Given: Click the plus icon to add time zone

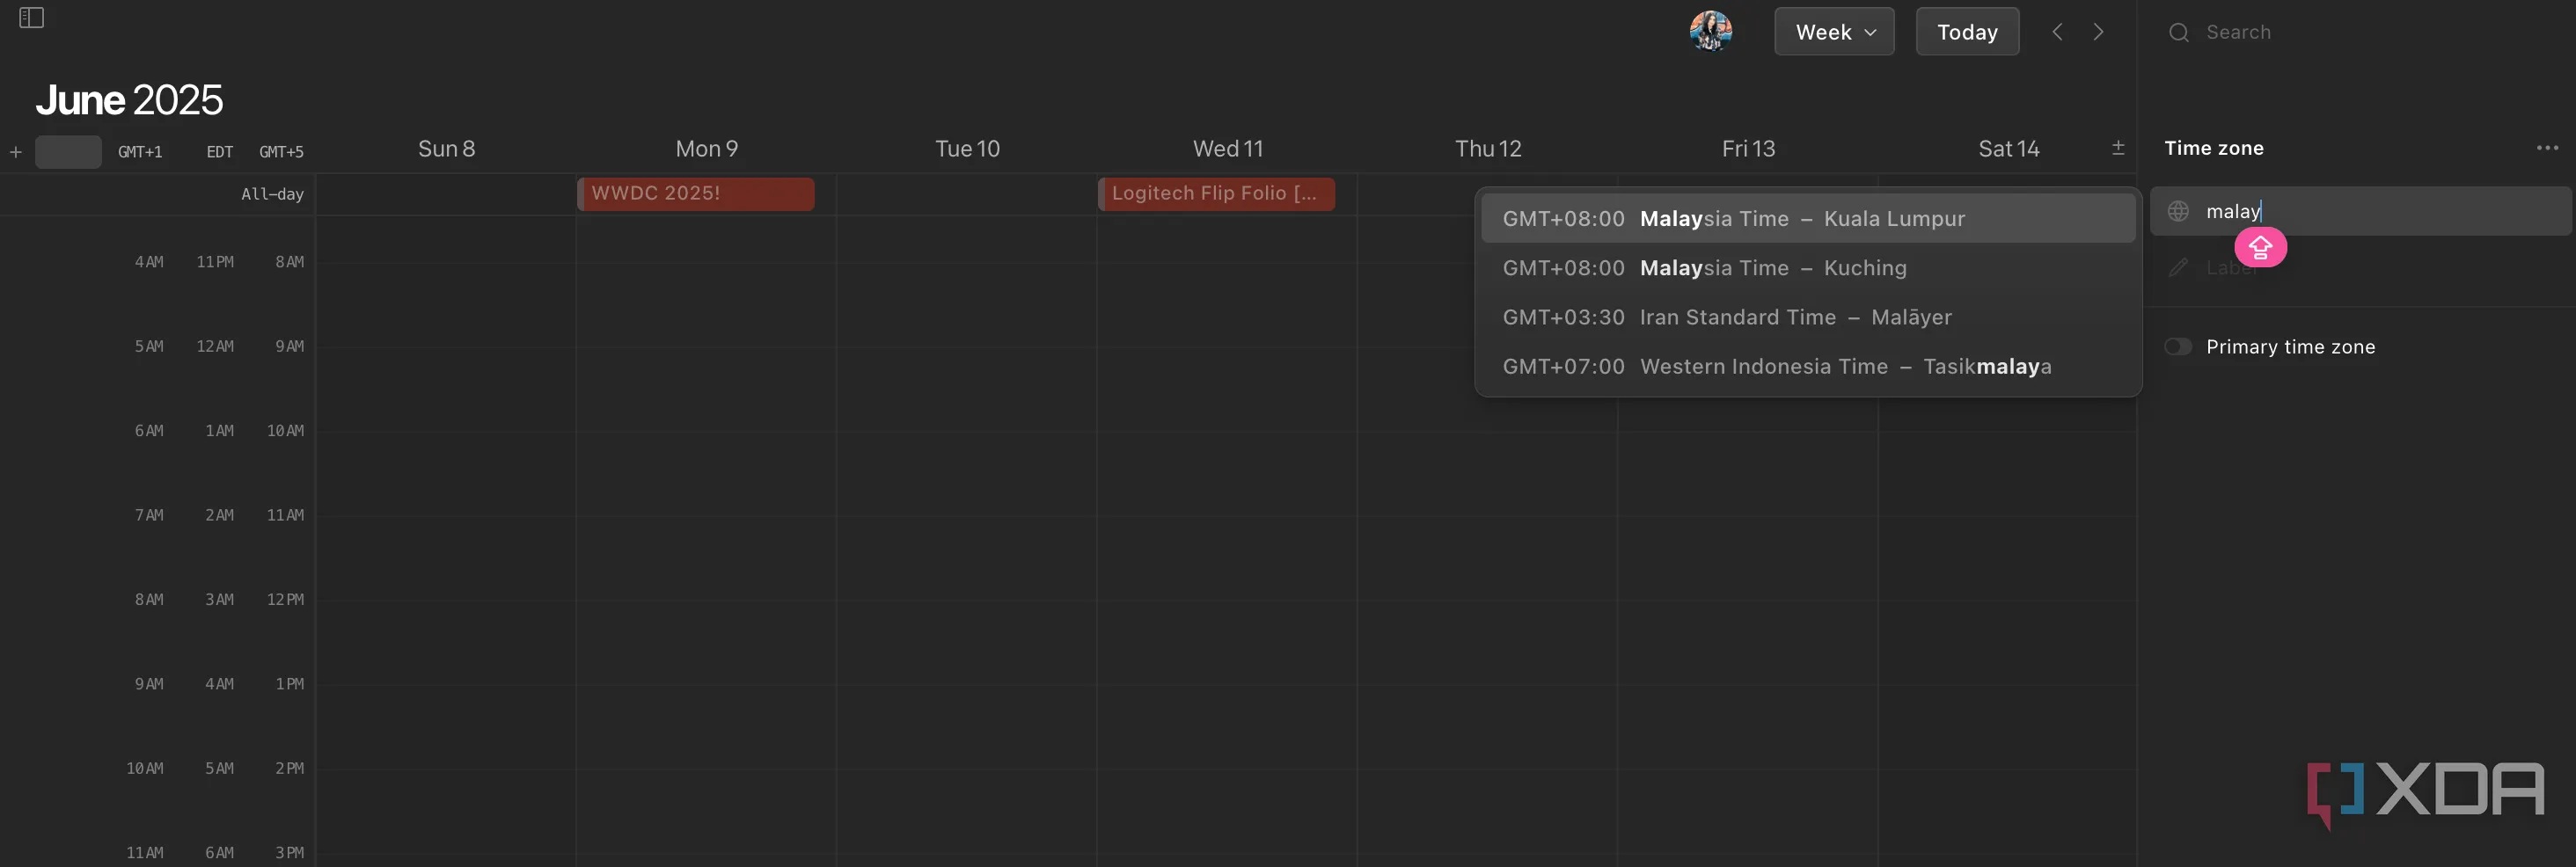Looking at the screenshot, I should (16, 152).
